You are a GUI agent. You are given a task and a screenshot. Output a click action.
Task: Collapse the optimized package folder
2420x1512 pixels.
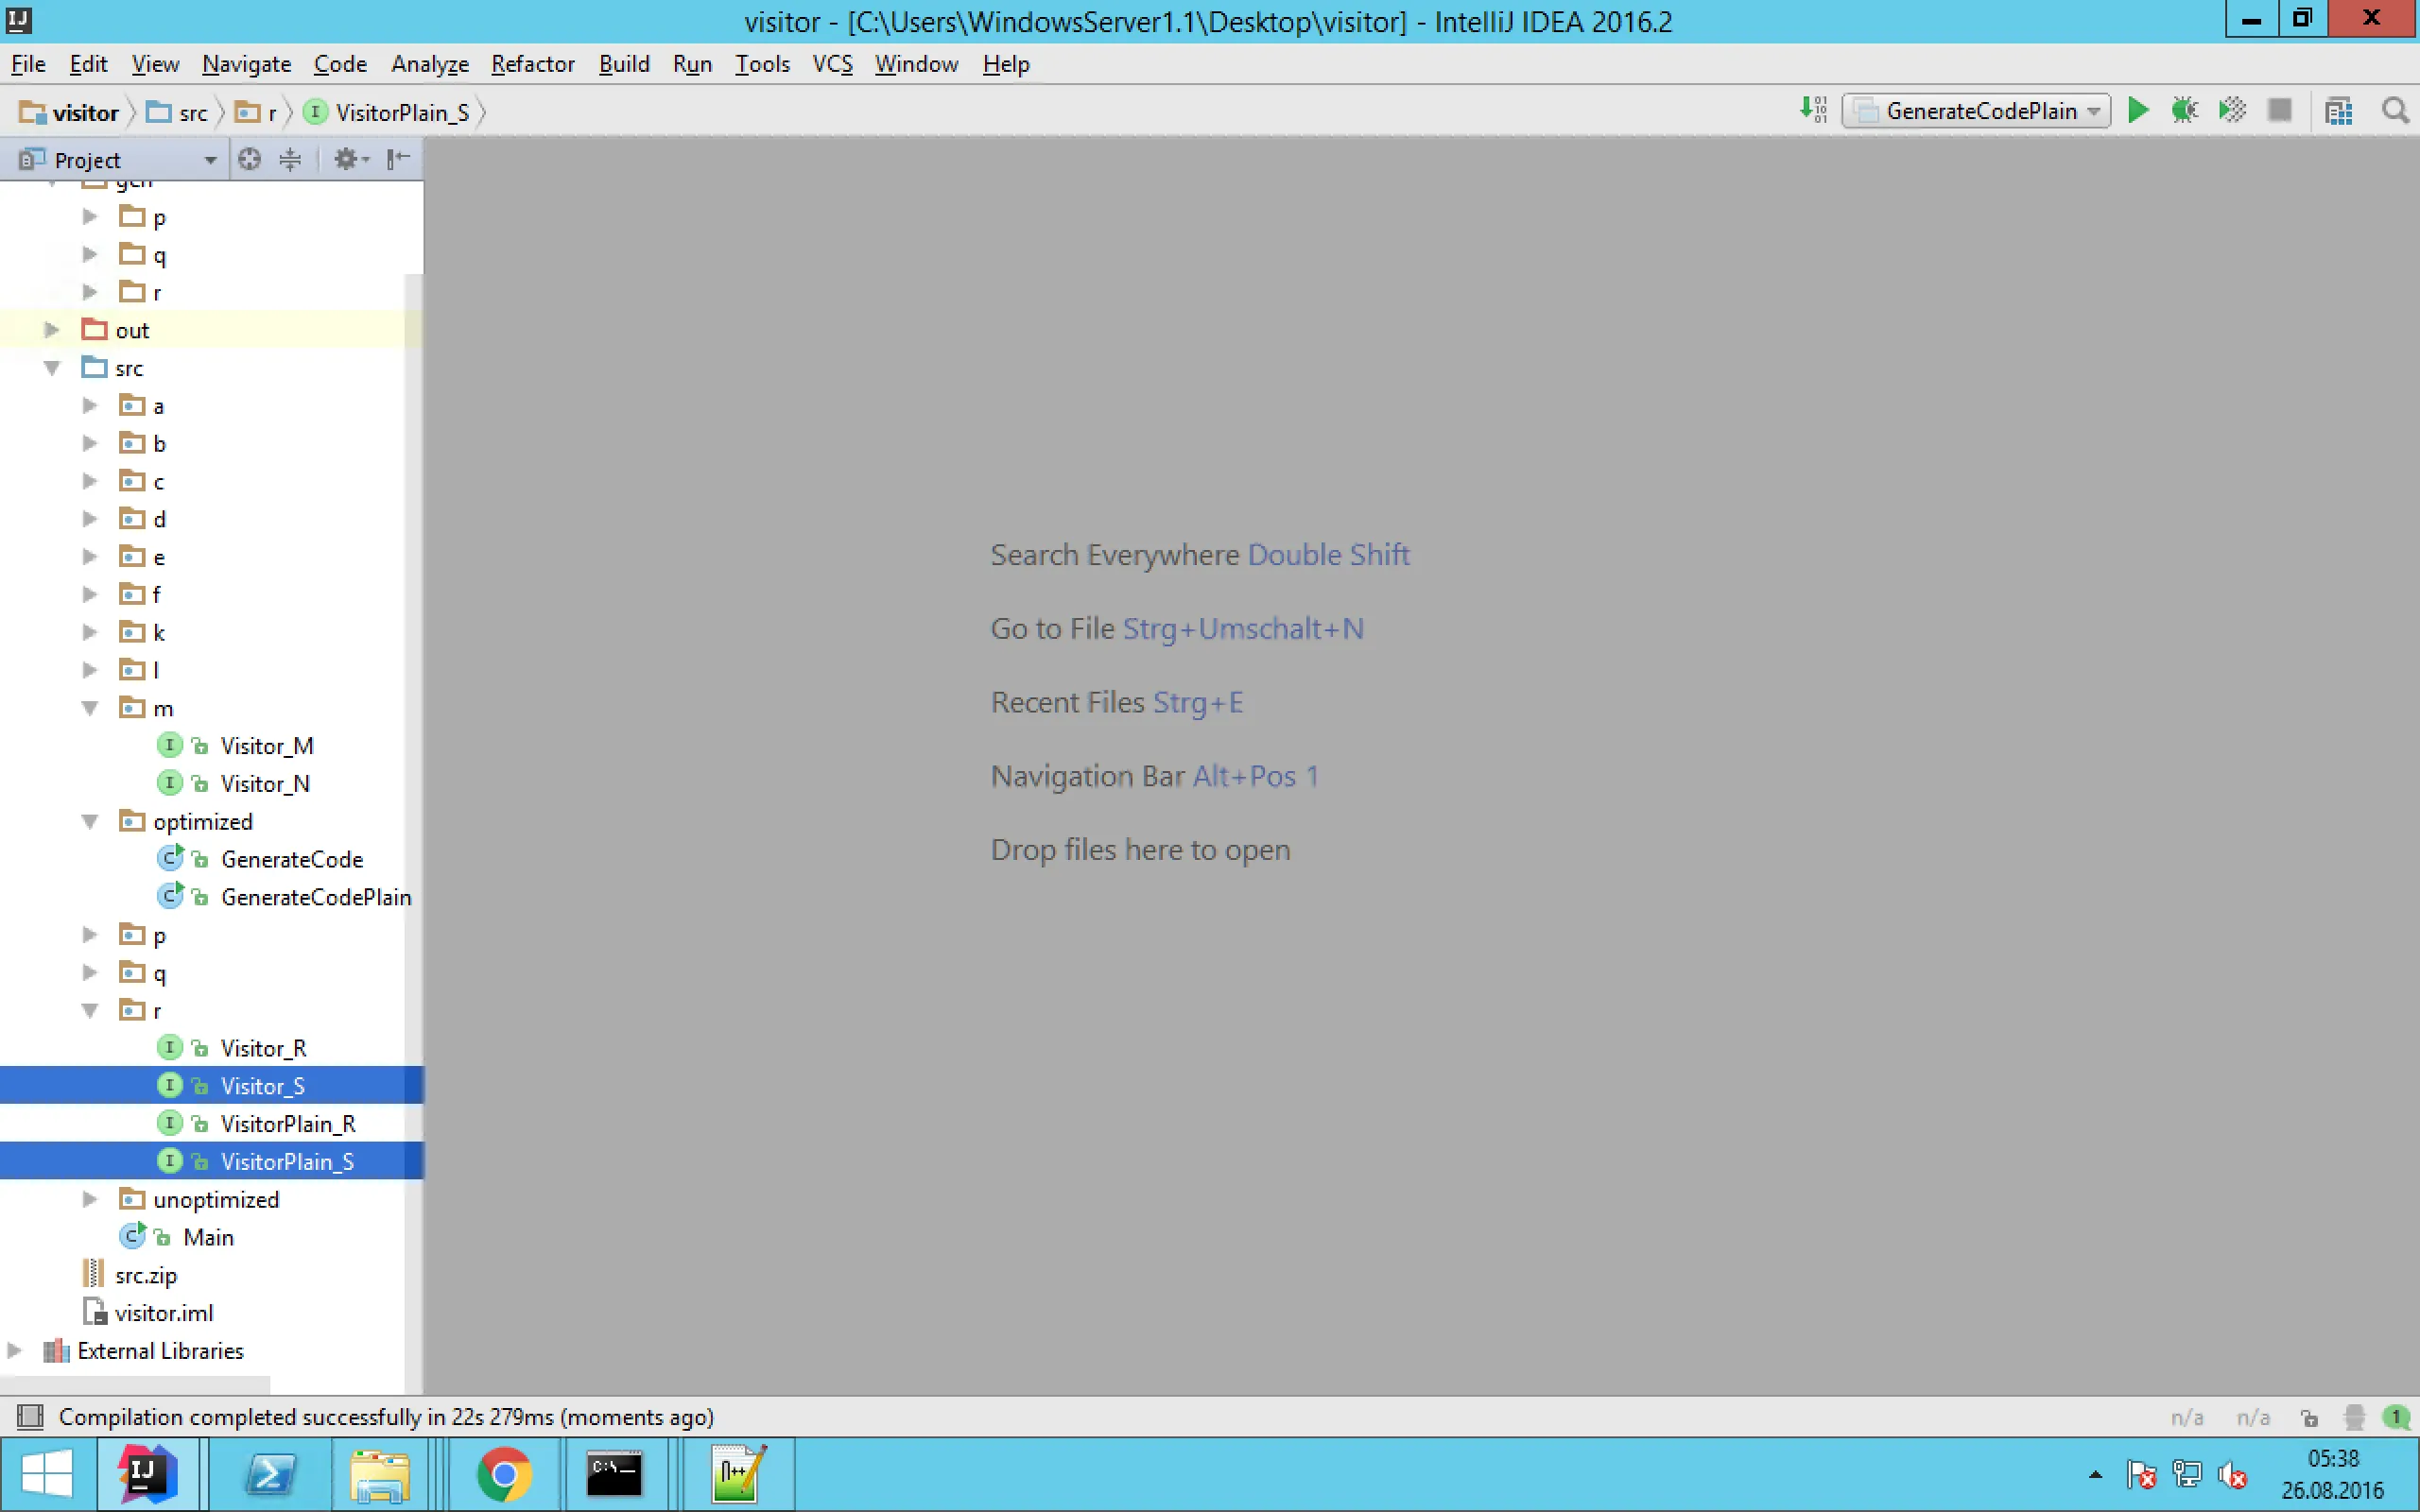pos(90,821)
